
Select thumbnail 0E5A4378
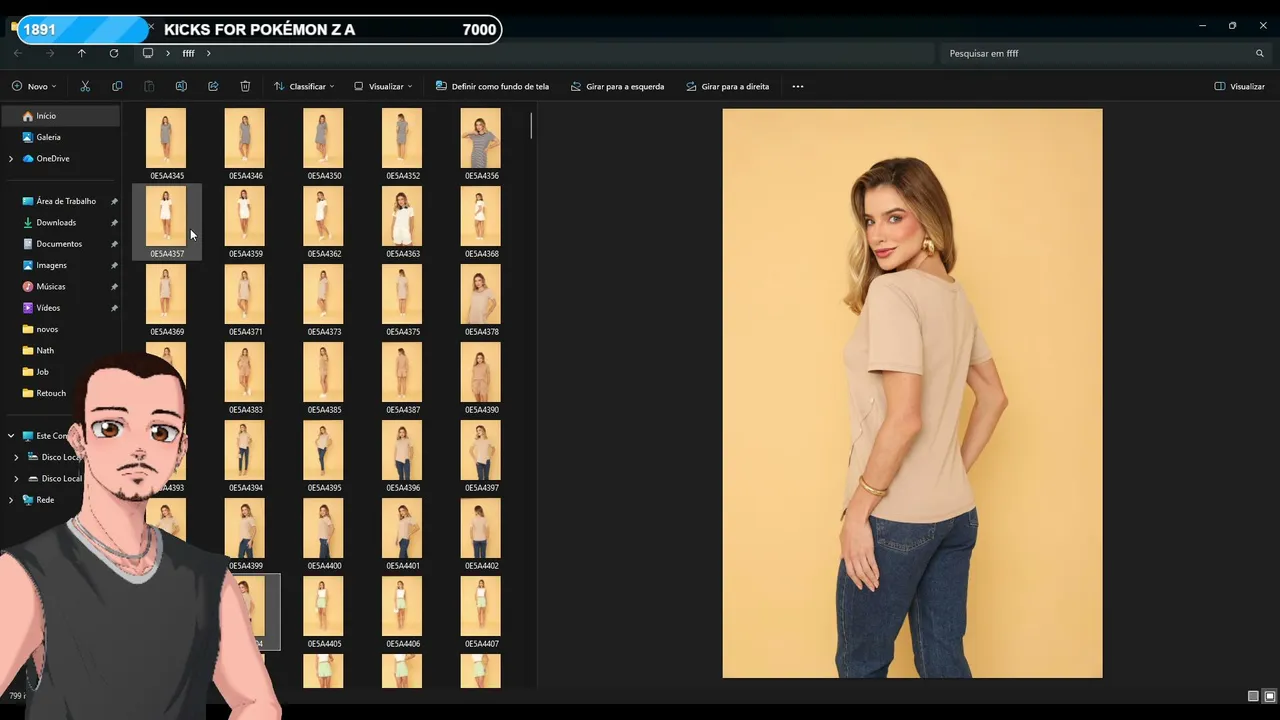tap(481, 294)
